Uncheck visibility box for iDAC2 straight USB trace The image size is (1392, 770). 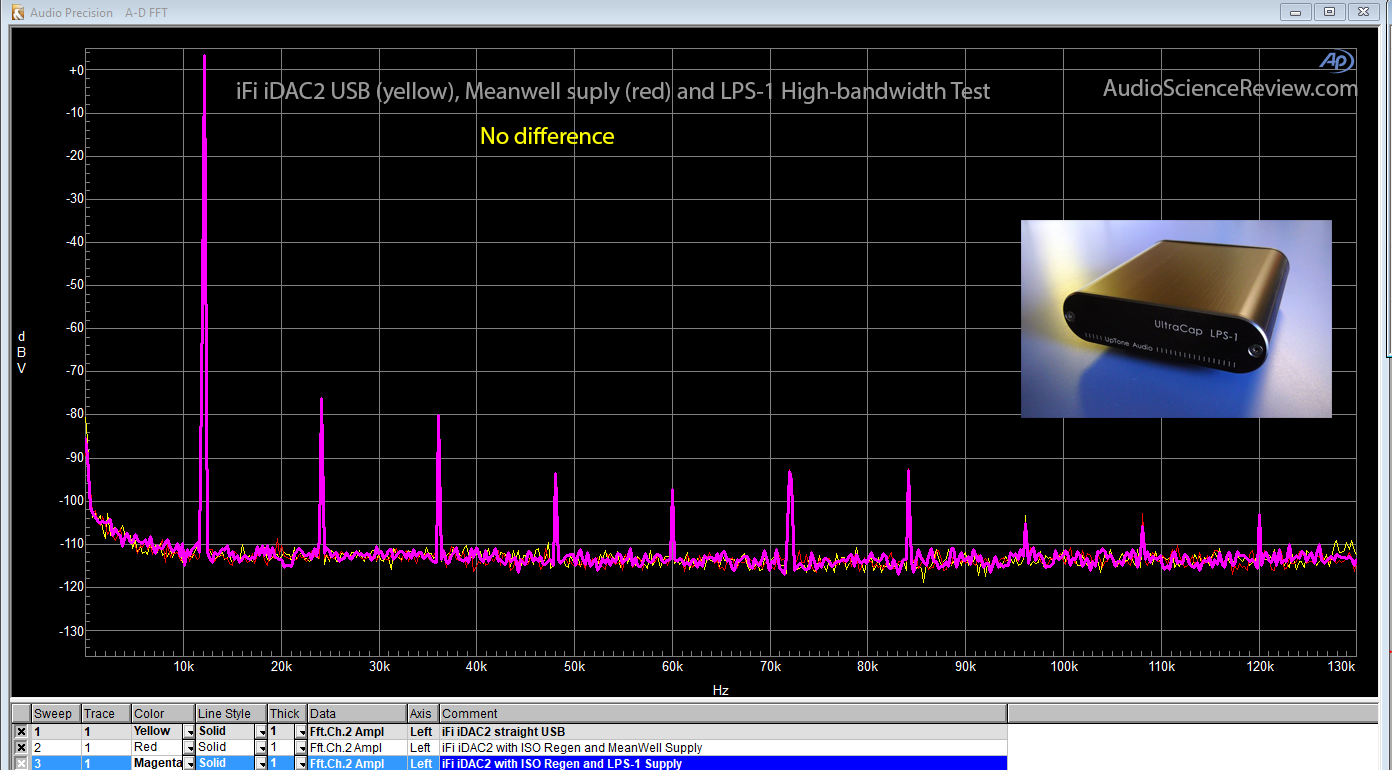21,732
